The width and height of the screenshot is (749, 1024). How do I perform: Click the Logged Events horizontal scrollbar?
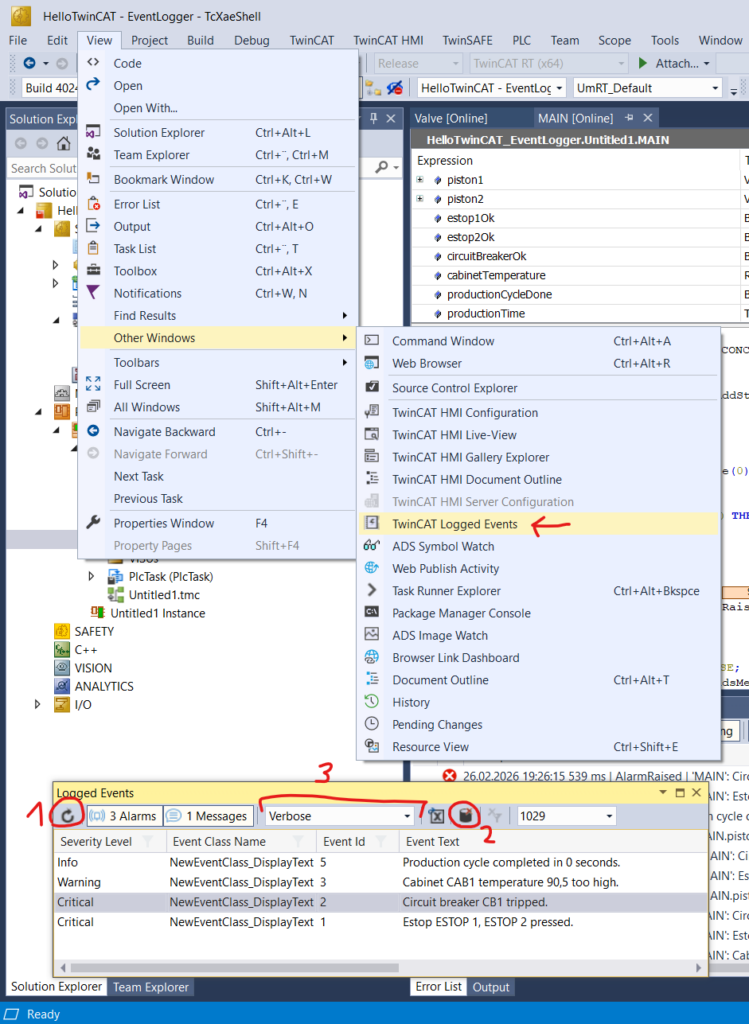coord(380,968)
